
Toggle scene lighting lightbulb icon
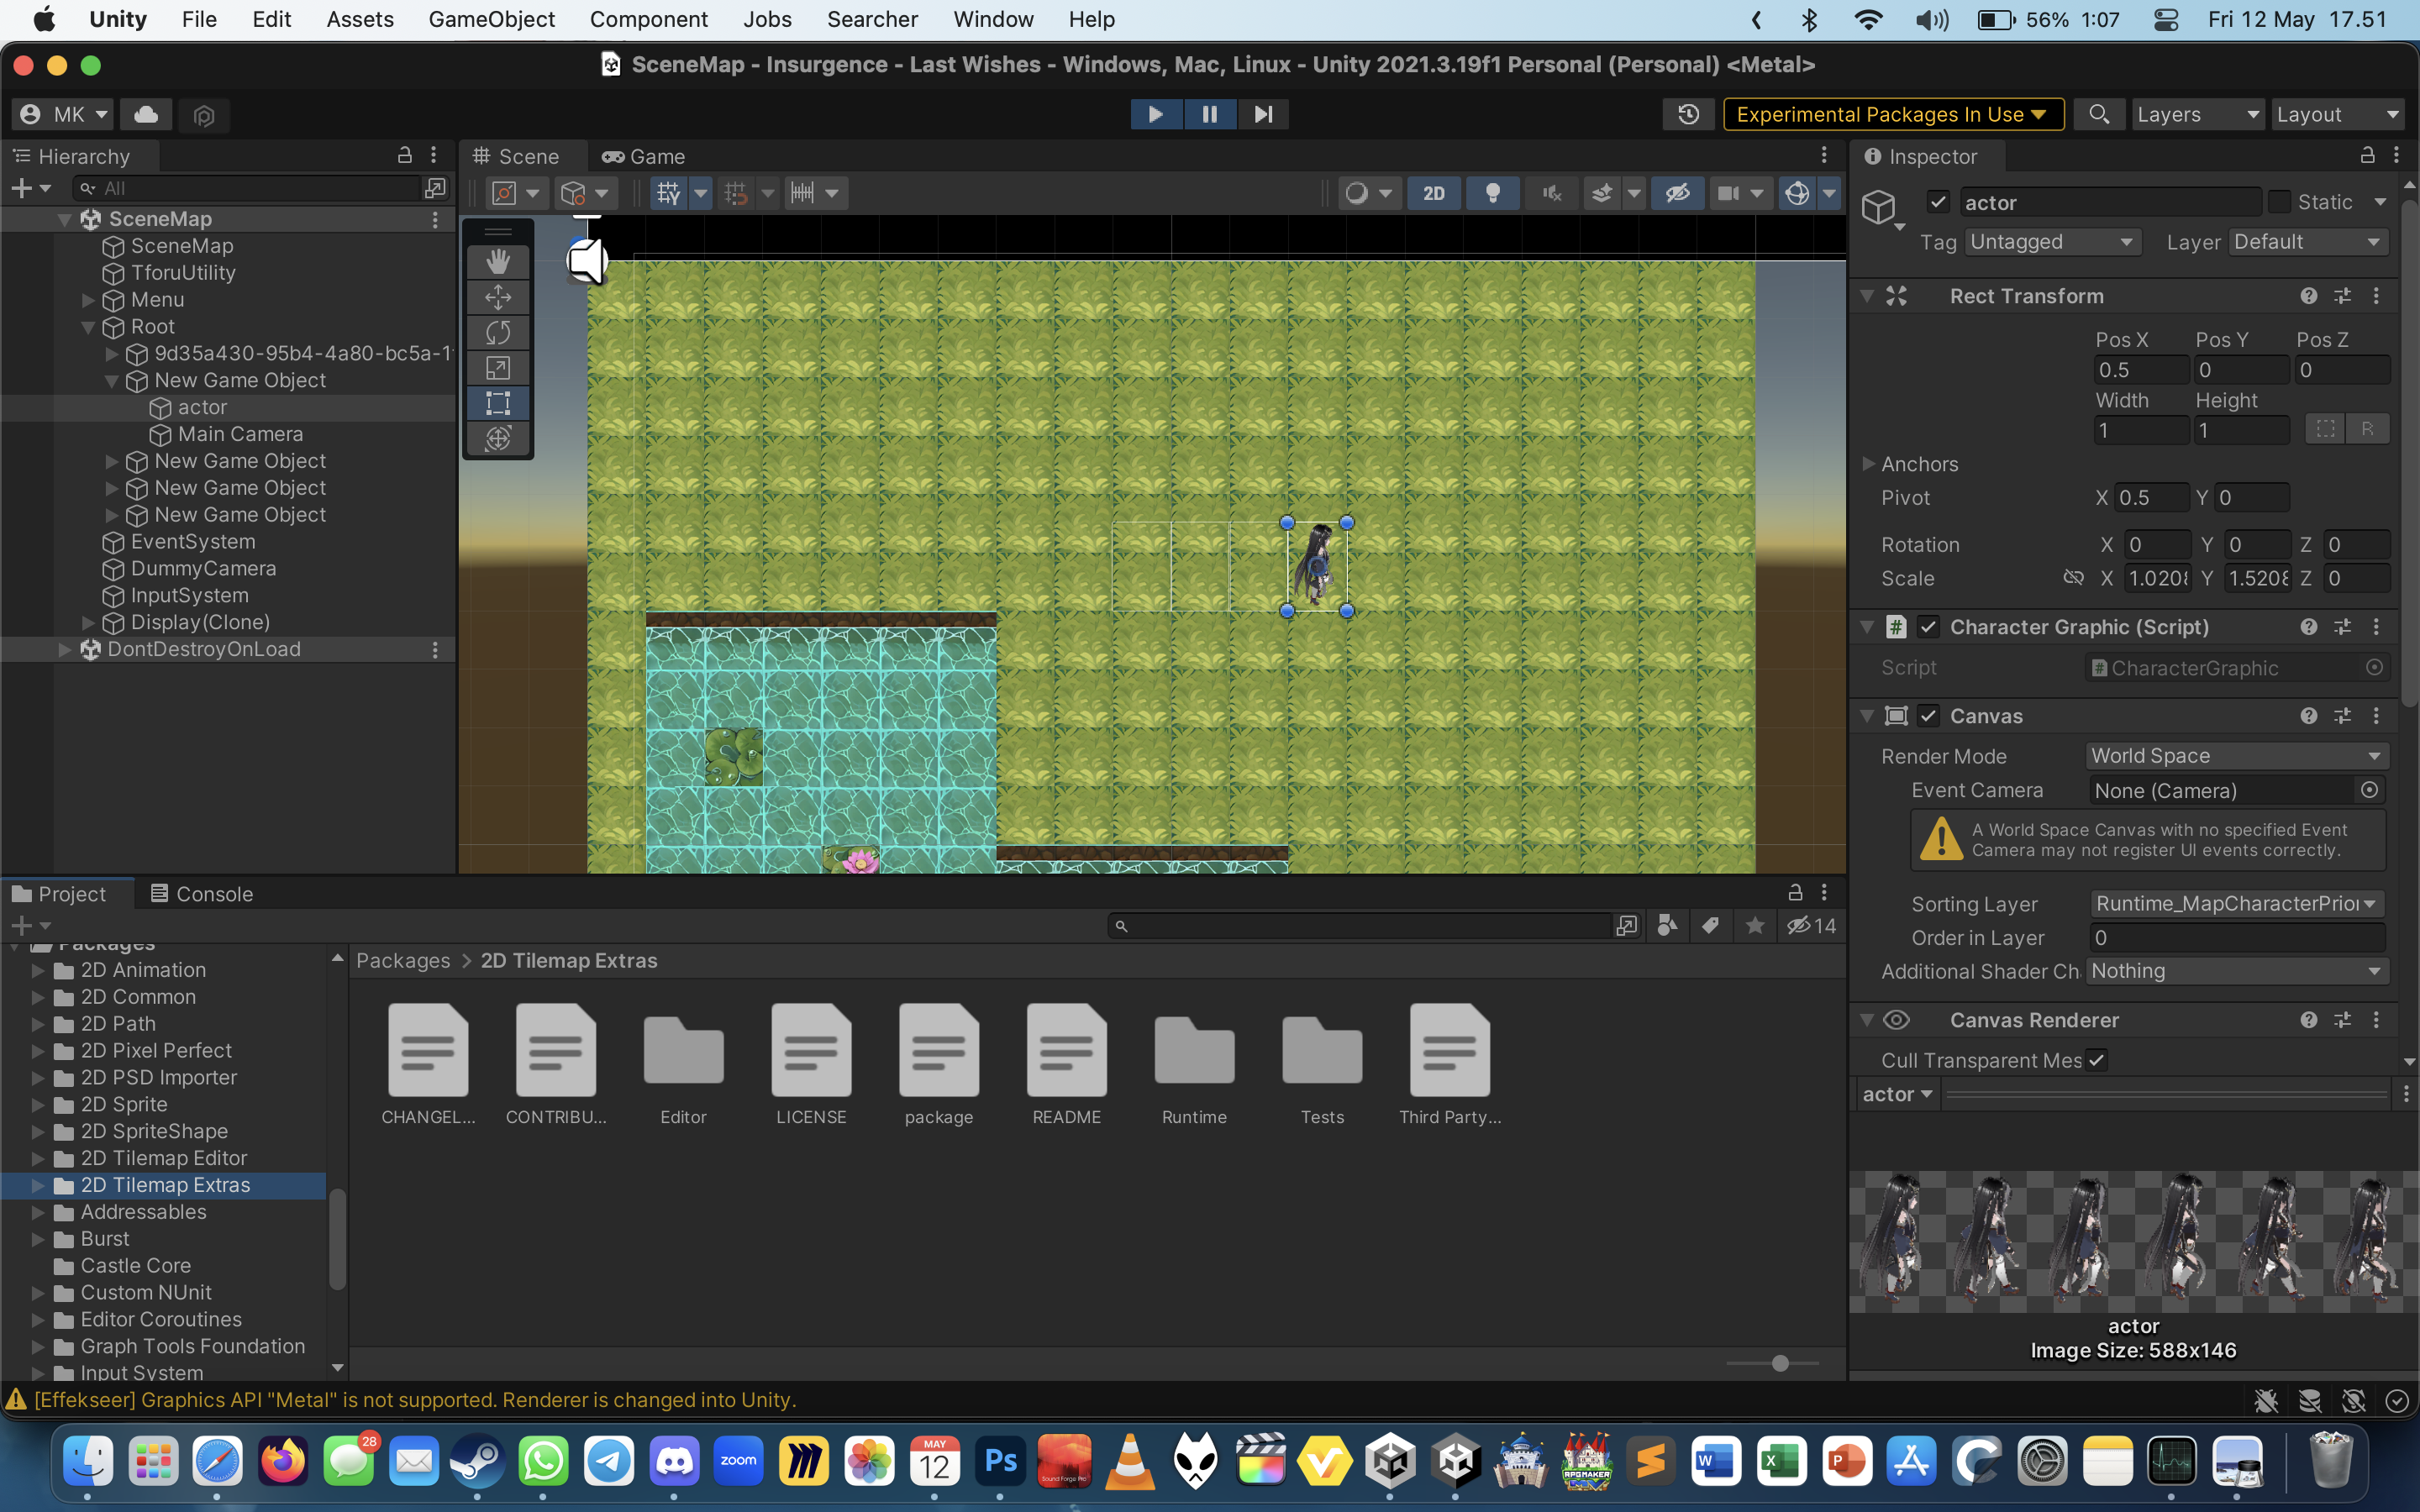coord(1492,193)
